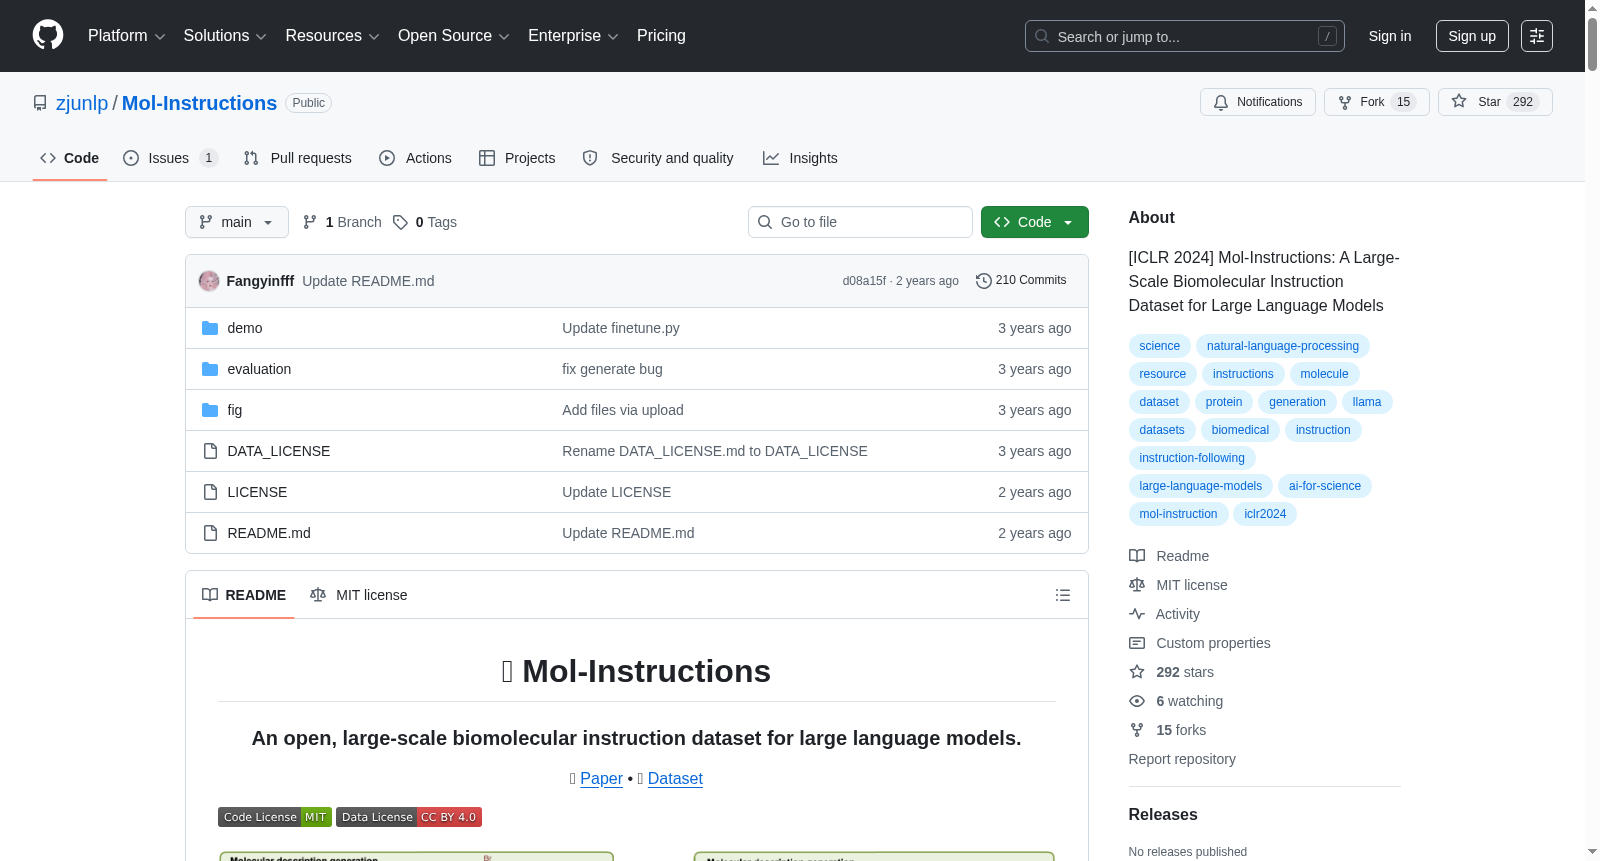This screenshot has height=861, width=1600.
Task: Focus the Go to file input
Action: click(860, 222)
